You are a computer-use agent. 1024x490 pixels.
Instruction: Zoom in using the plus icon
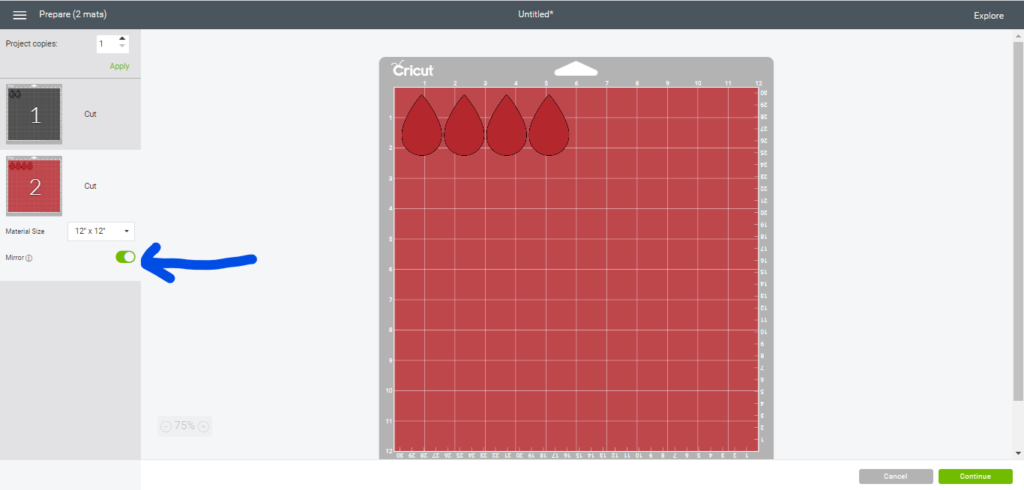tap(204, 426)
